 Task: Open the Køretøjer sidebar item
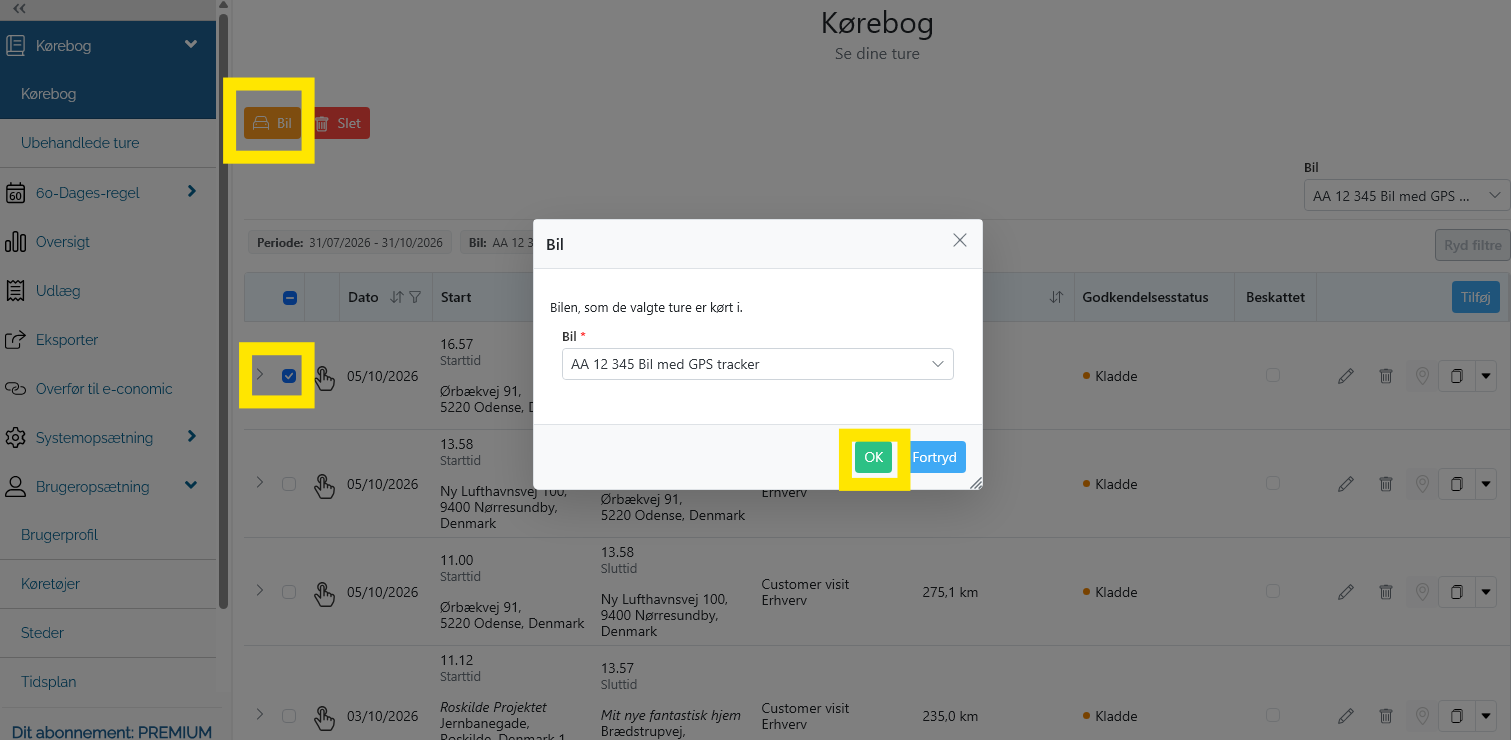coord(50,584)
